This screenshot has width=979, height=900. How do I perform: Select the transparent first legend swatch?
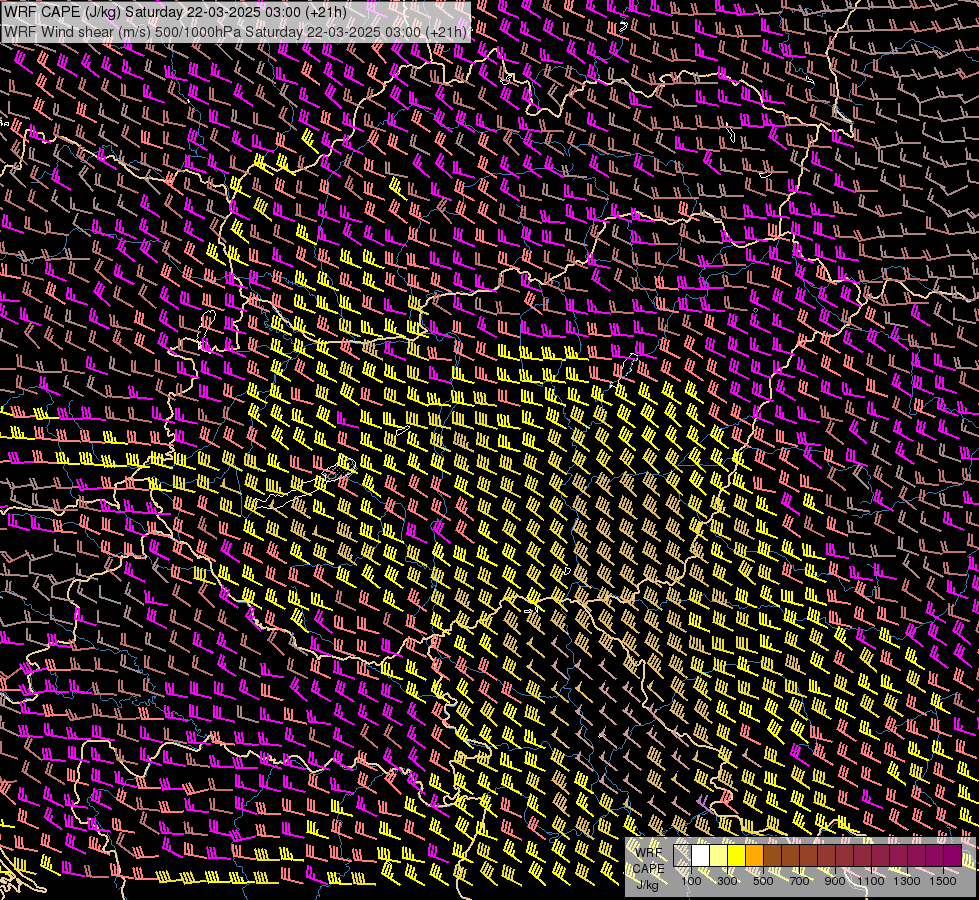click(x=682, y=855)
